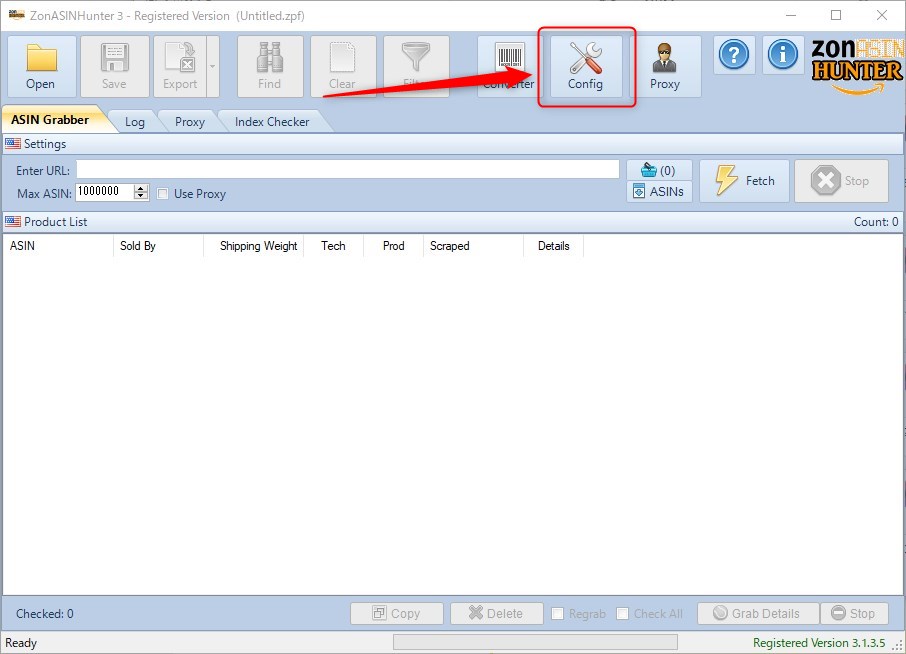Viewport: 906px width, 654px height.
Task: Click the 'Registered Version 3.1.3.5' status text
Action: [819, 642]
